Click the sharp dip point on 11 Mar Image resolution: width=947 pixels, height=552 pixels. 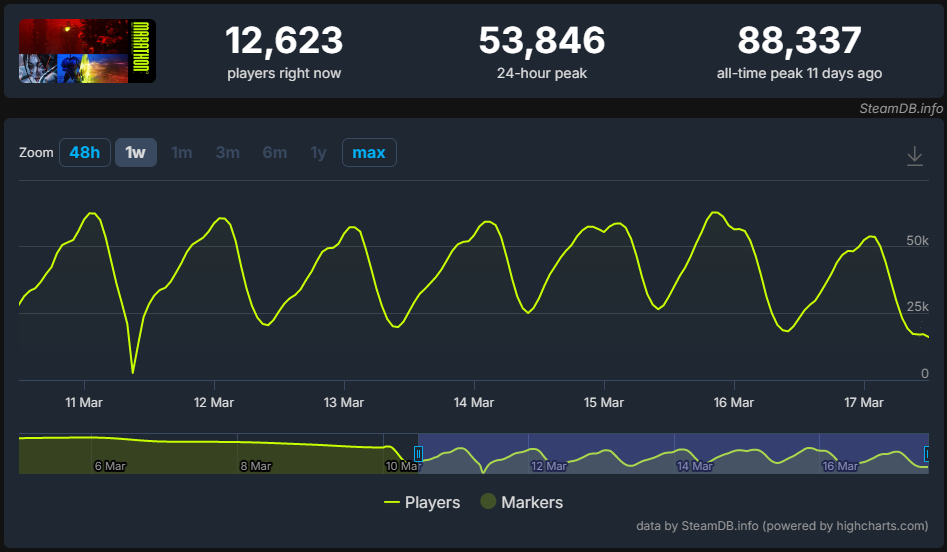133,372
